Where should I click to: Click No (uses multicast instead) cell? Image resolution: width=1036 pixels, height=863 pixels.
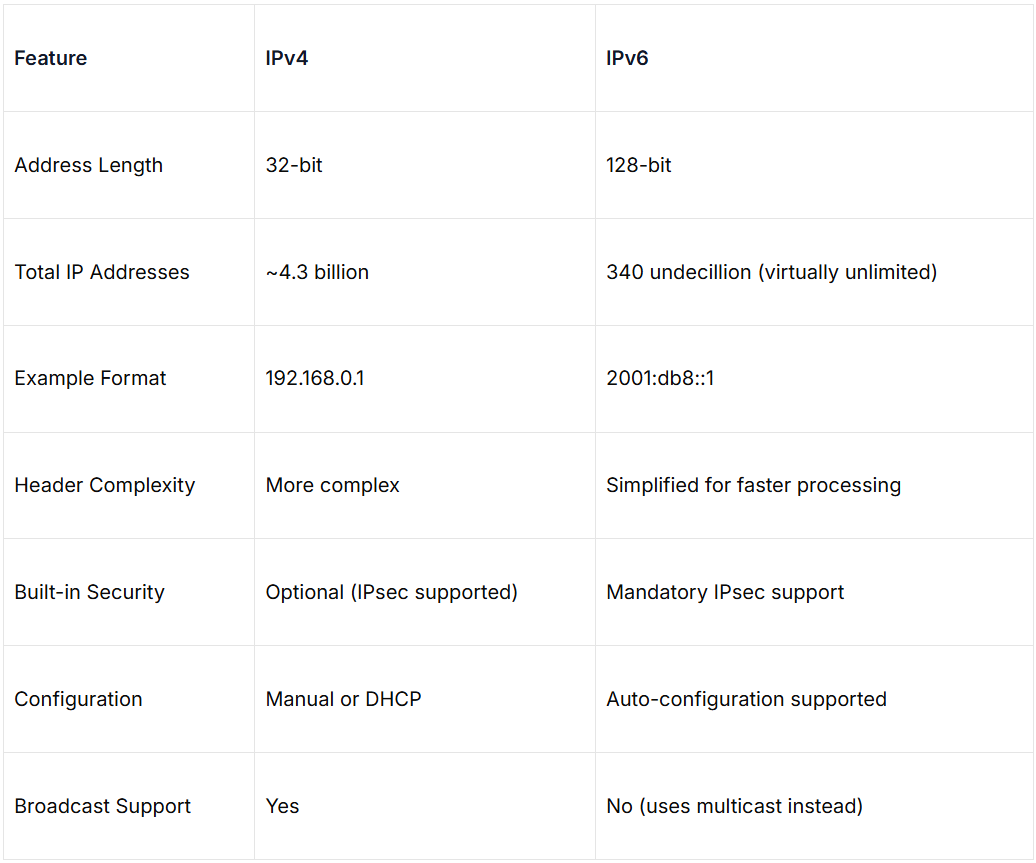[734, 806]
